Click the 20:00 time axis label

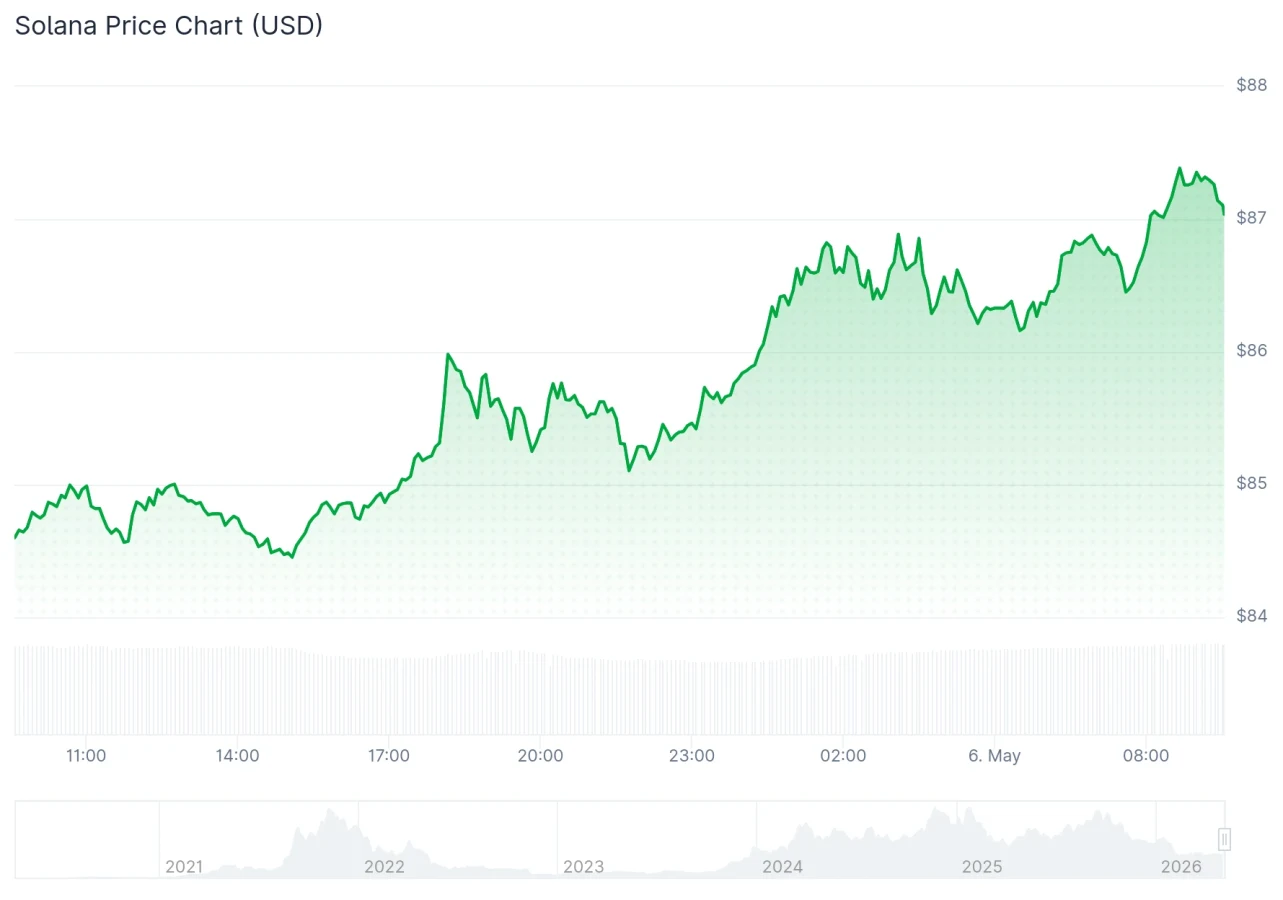pyautogui.click(x=540, y=756)
